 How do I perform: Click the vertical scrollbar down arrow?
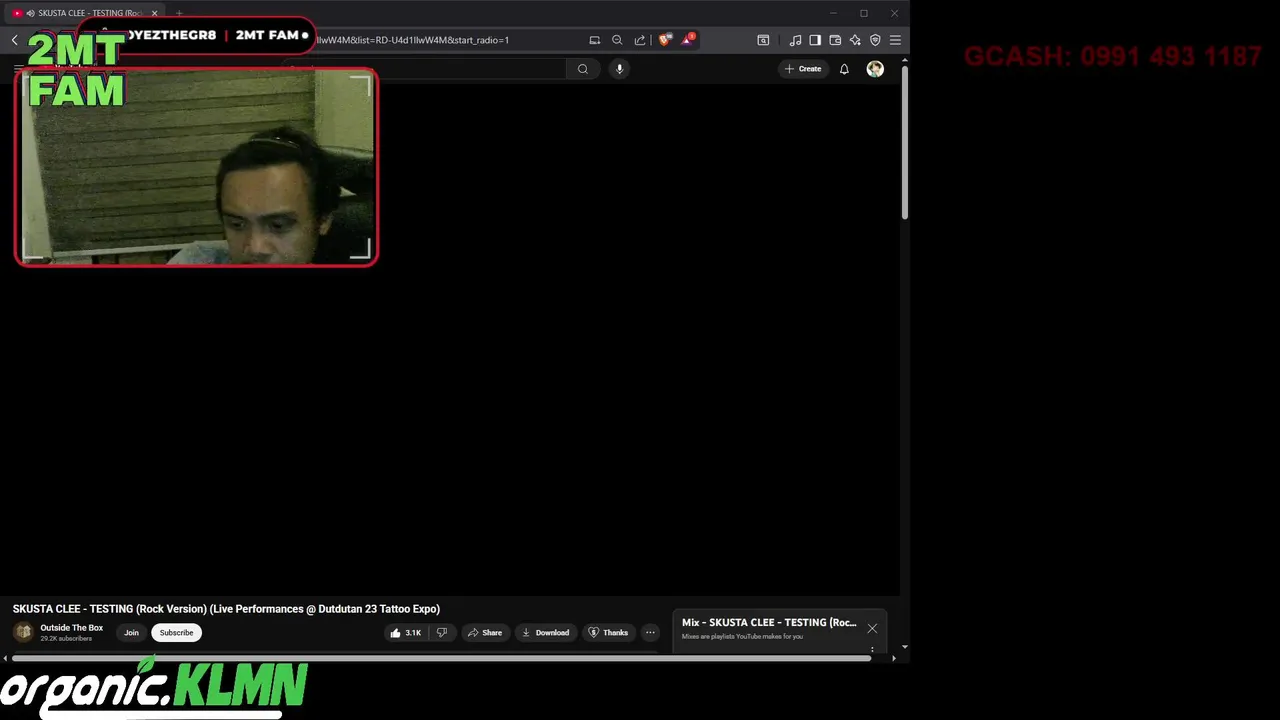pos(904,647)
